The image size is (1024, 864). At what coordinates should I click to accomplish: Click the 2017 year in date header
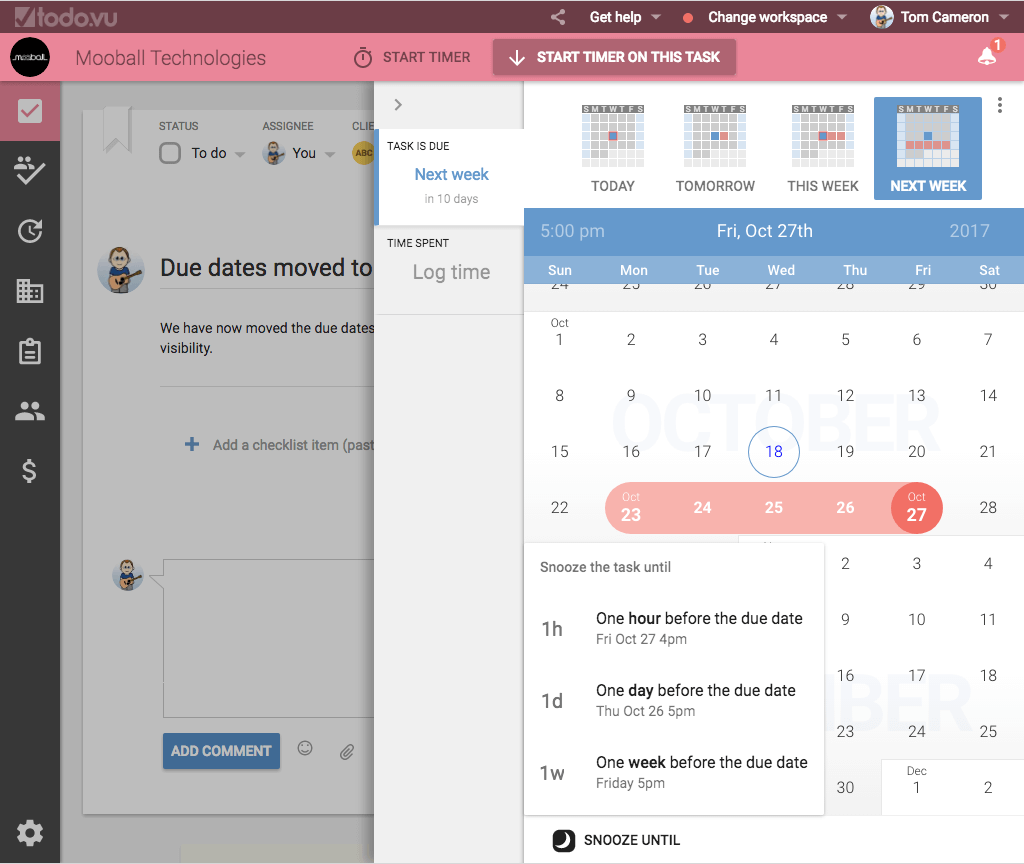click(969, 231)
